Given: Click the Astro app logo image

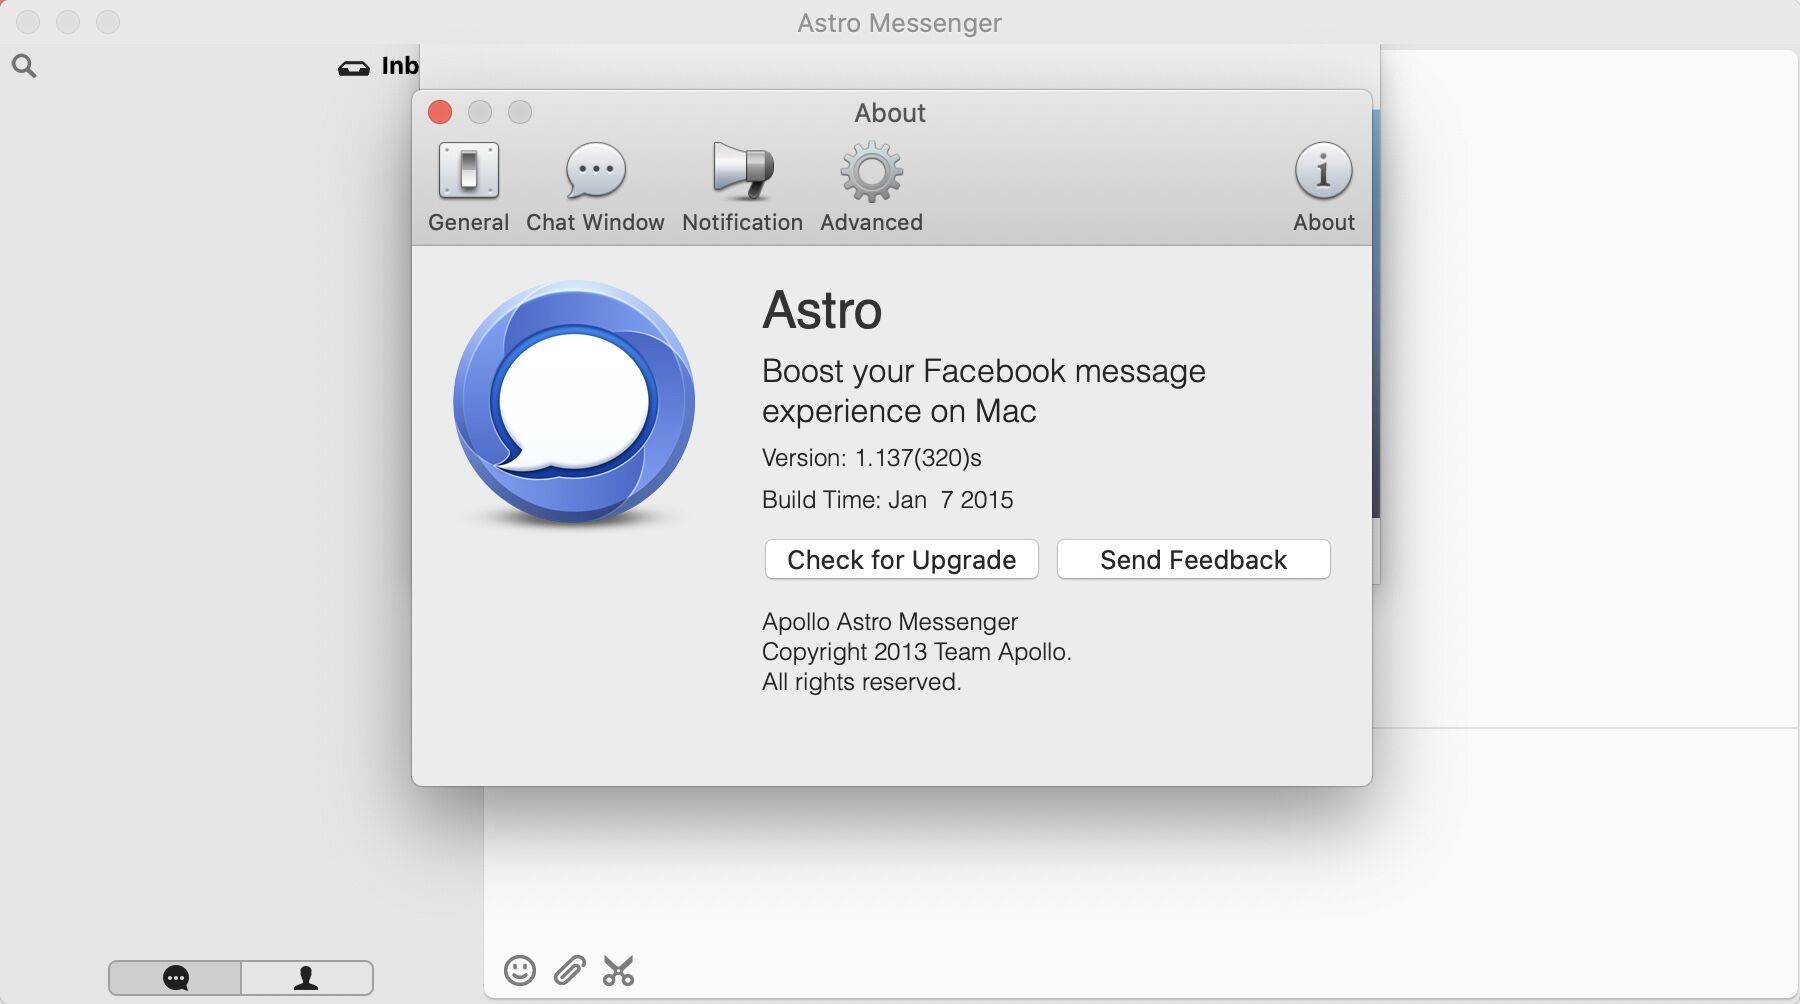Looking at the screenshot, I should pyautogui.click(x=574, y=402).
